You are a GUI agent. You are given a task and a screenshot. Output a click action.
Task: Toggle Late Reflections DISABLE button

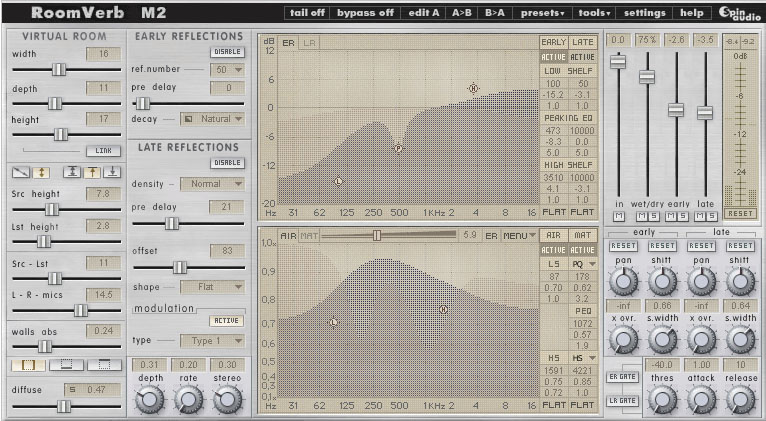coord(228,163)
